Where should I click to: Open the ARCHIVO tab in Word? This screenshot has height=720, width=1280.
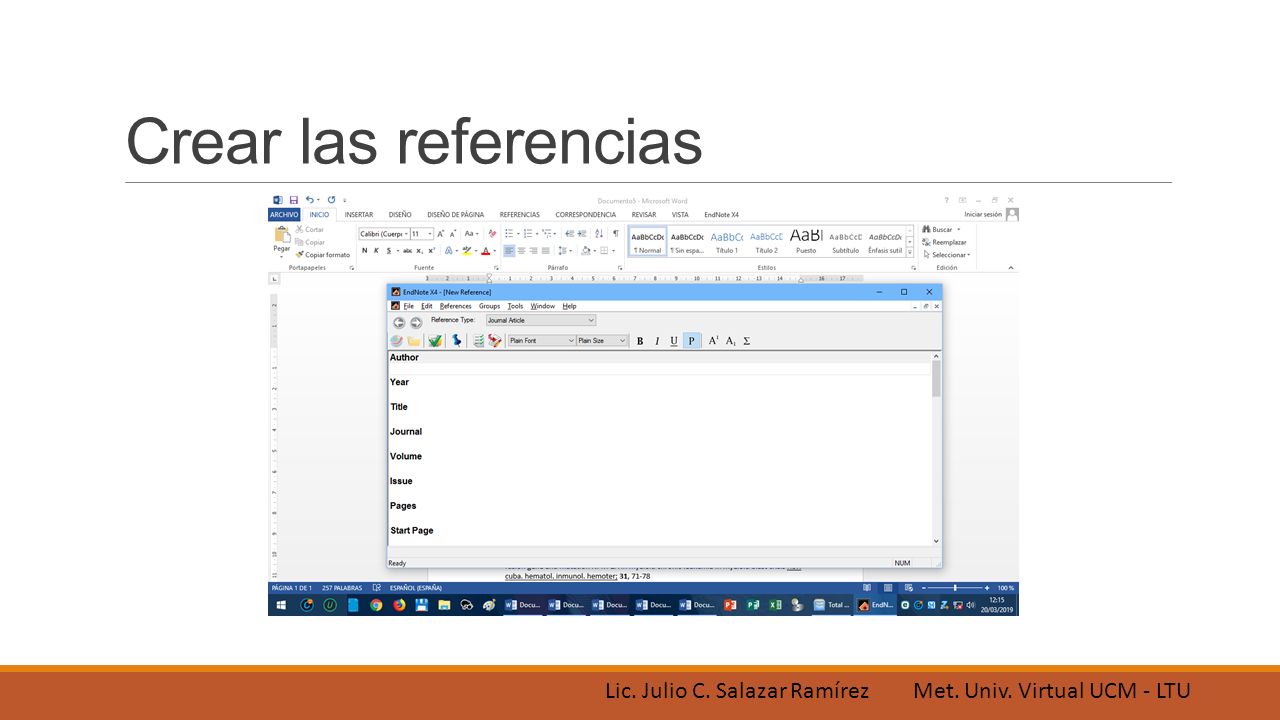284,215
